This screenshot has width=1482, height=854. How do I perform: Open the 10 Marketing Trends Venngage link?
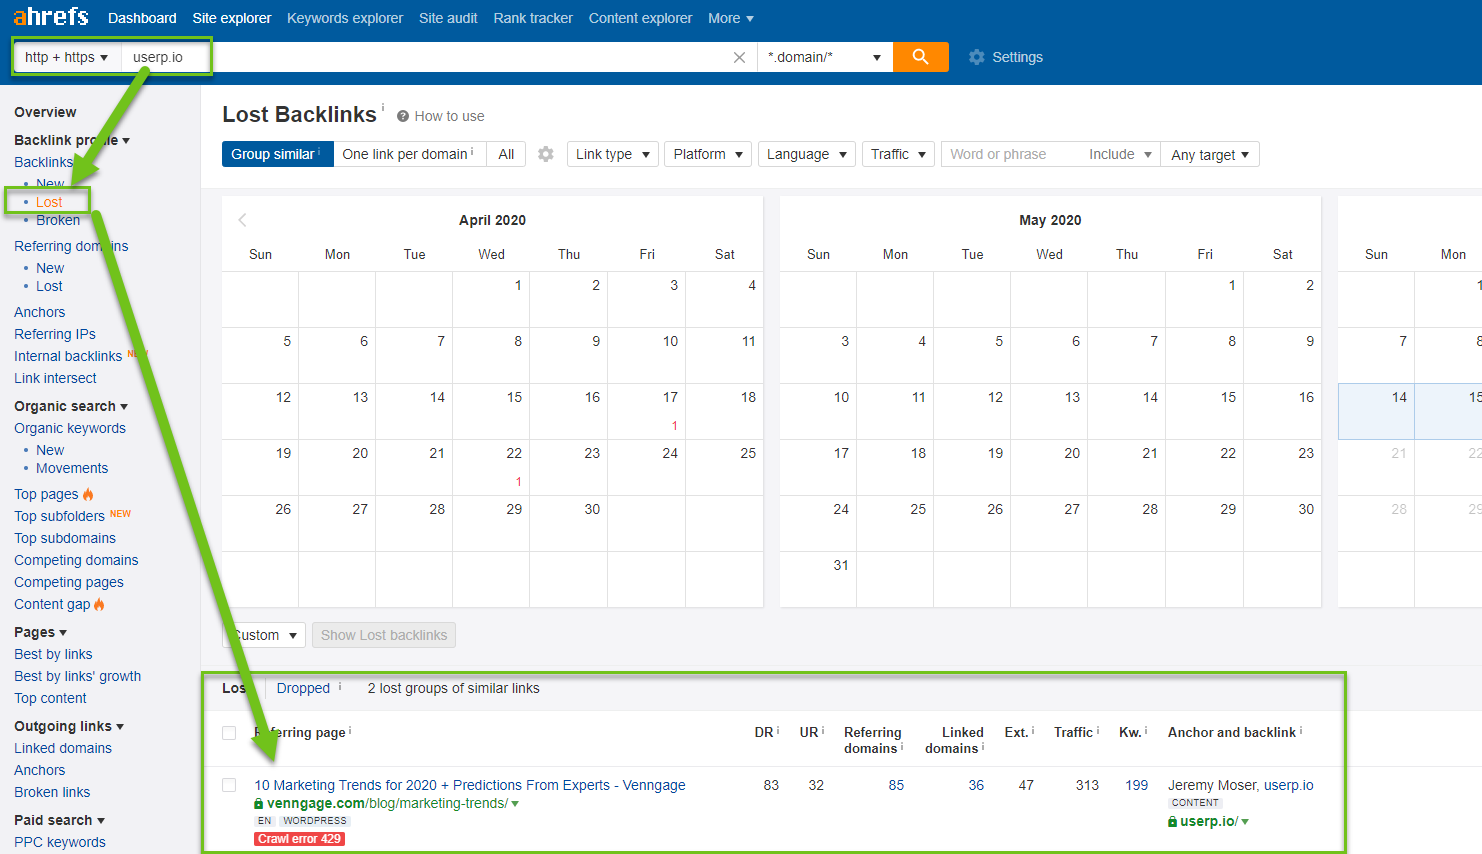(x=469, y=785)
